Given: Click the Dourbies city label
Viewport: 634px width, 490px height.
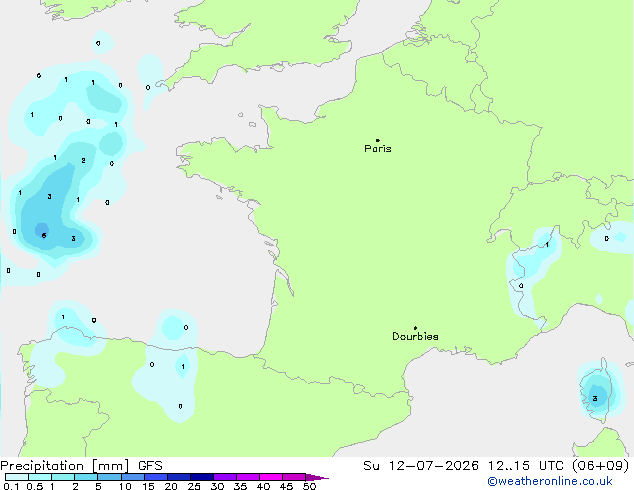Looking at the screenshot, I should tap(415, 336).
